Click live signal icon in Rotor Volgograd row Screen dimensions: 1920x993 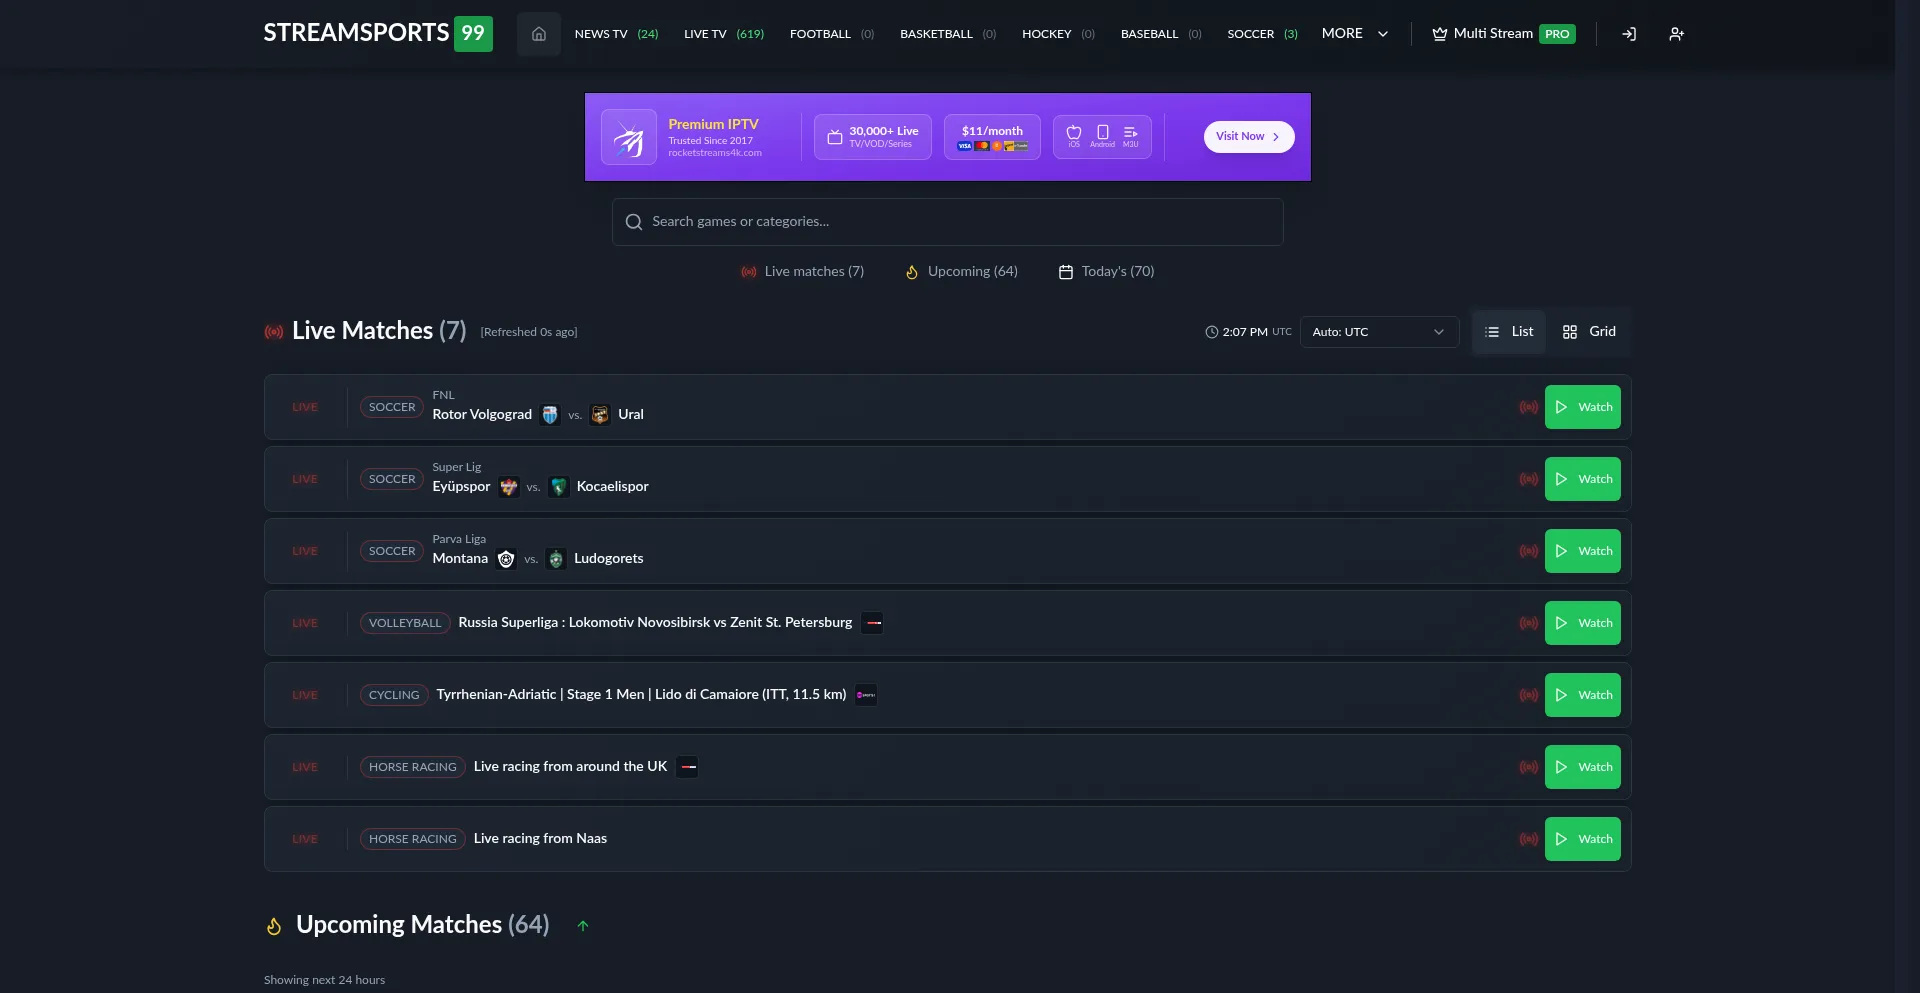(1529, 407)
